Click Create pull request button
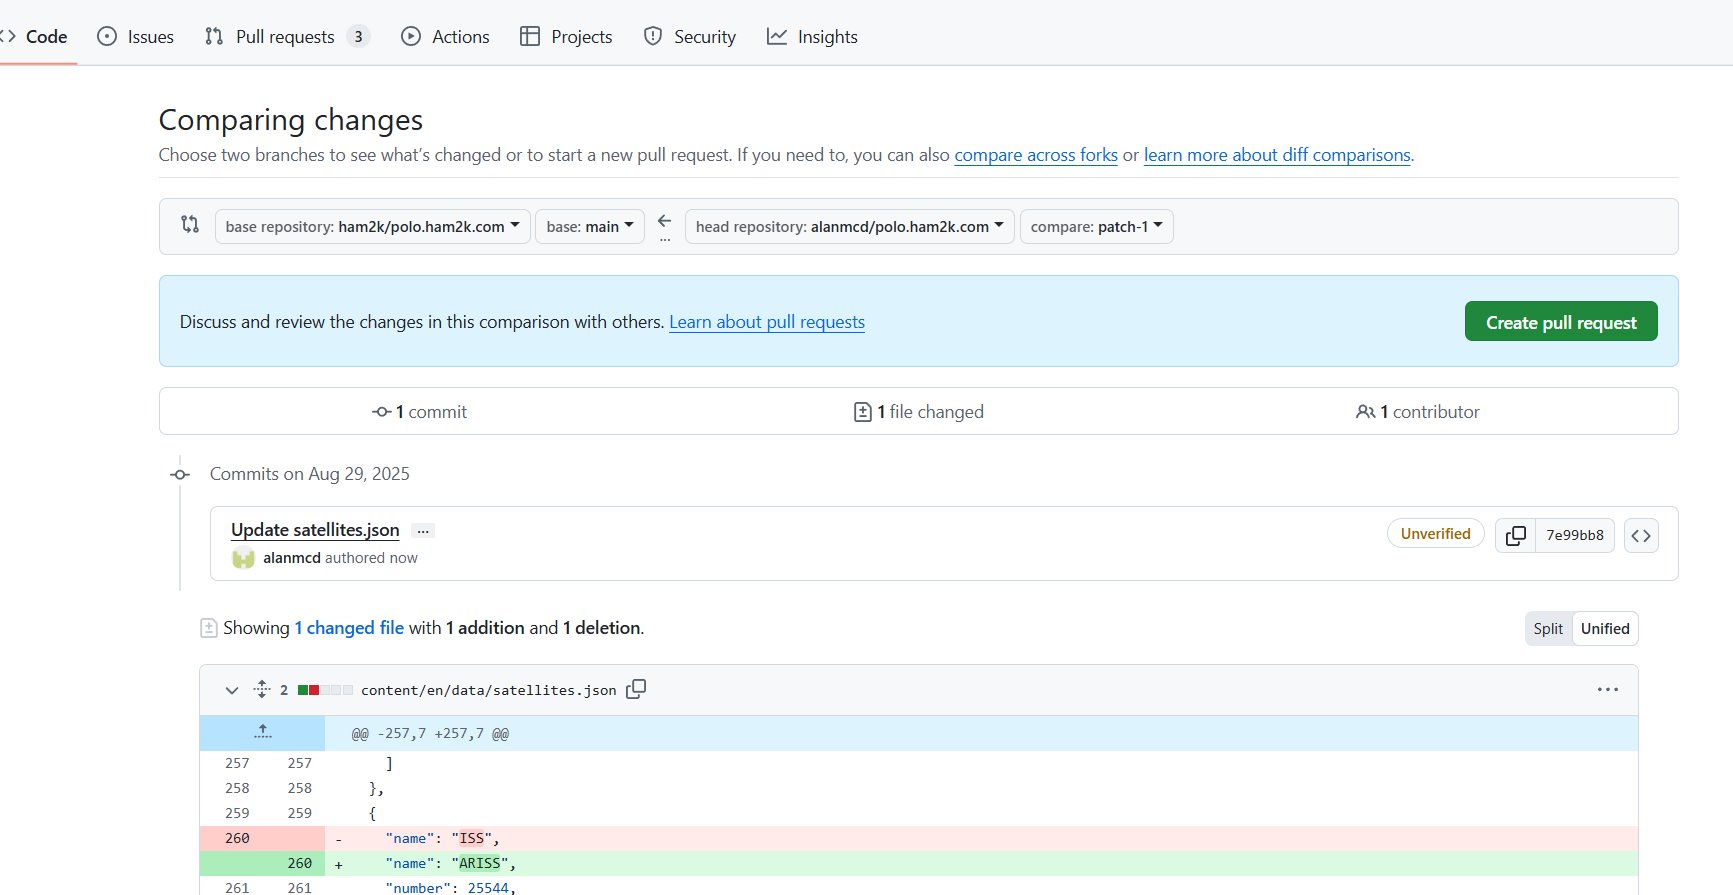The image size is (1733, 895). pyautogui.click(x=1560, y=322)
